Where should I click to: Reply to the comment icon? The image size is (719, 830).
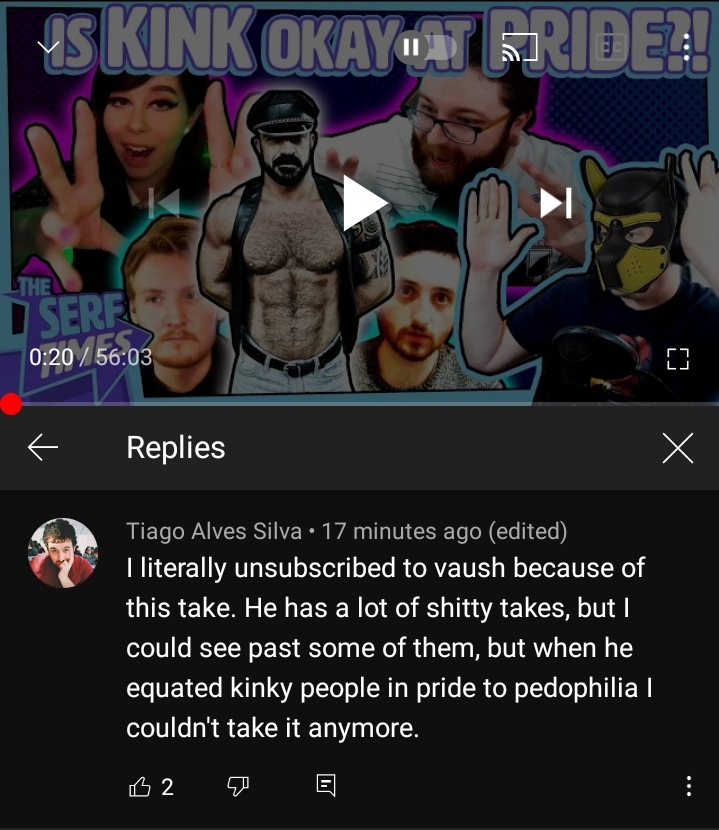(x=326, y=785)
